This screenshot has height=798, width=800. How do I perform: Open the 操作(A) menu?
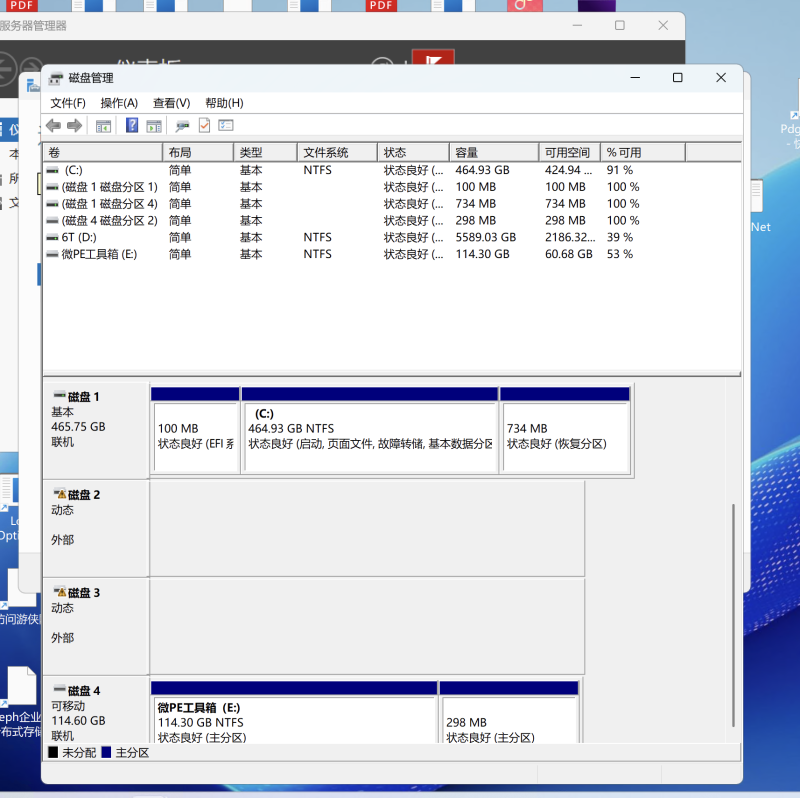[x=119, y=103]
